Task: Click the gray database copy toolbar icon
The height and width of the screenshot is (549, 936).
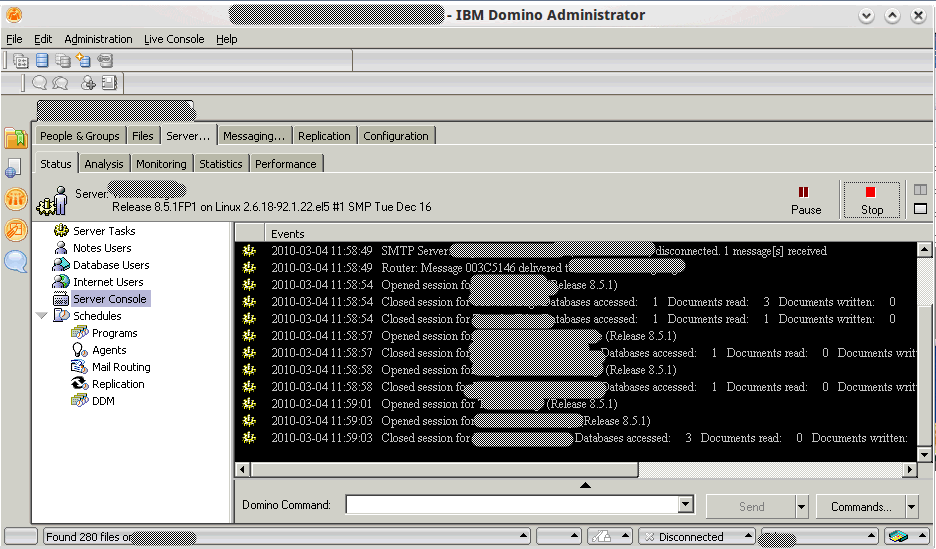Action: [x=62, y=60]
